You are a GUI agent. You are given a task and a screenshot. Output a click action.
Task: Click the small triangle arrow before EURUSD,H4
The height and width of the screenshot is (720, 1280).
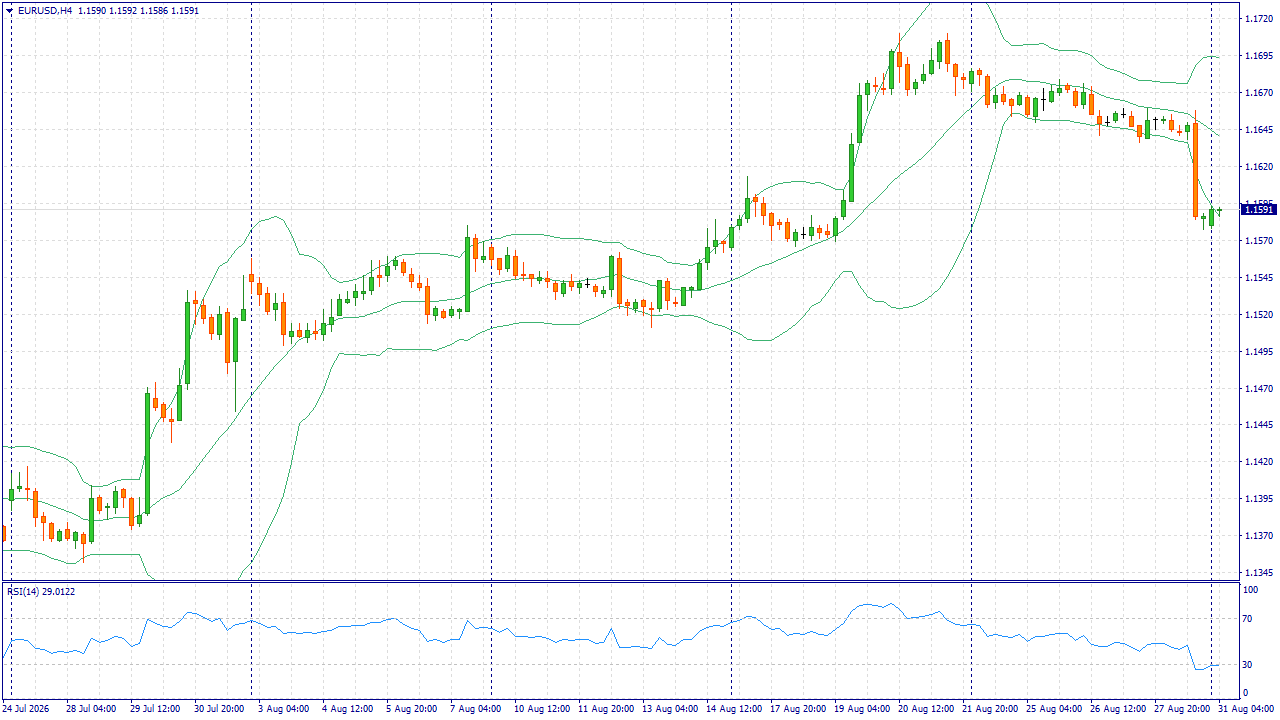(9, 10)
